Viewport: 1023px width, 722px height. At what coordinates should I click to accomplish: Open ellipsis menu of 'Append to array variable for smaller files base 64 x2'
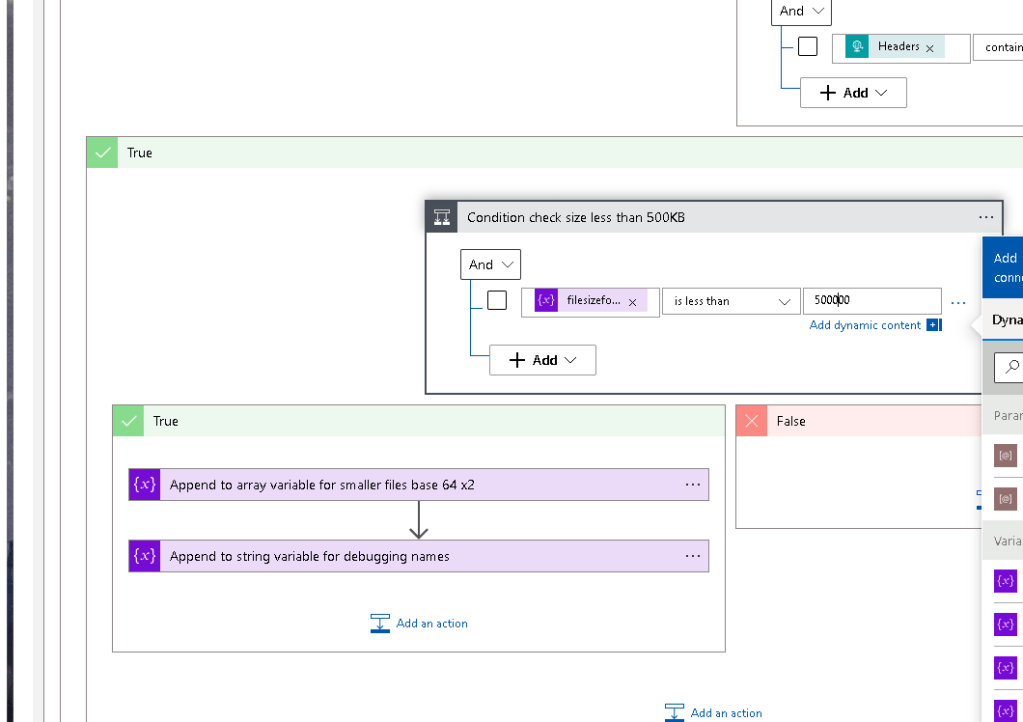692,485
